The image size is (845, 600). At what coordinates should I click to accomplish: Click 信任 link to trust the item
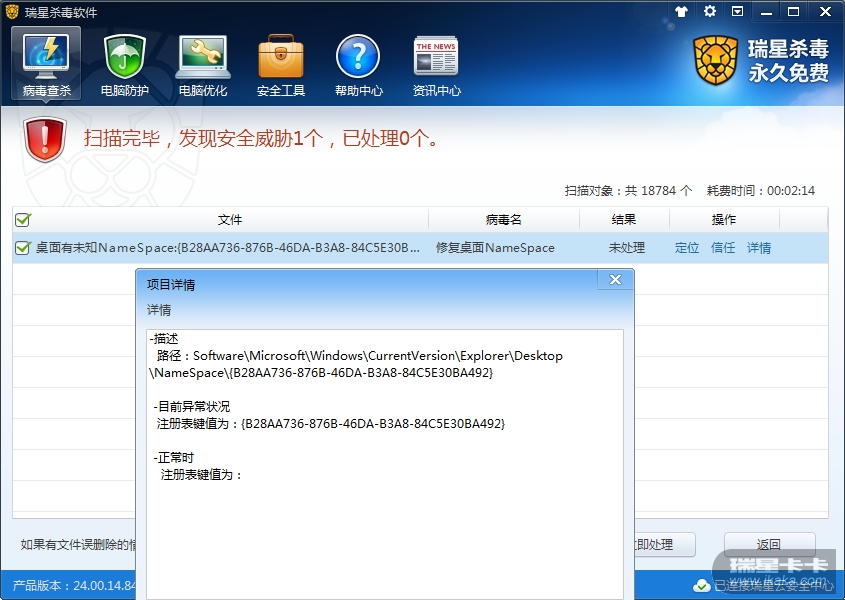723,248
